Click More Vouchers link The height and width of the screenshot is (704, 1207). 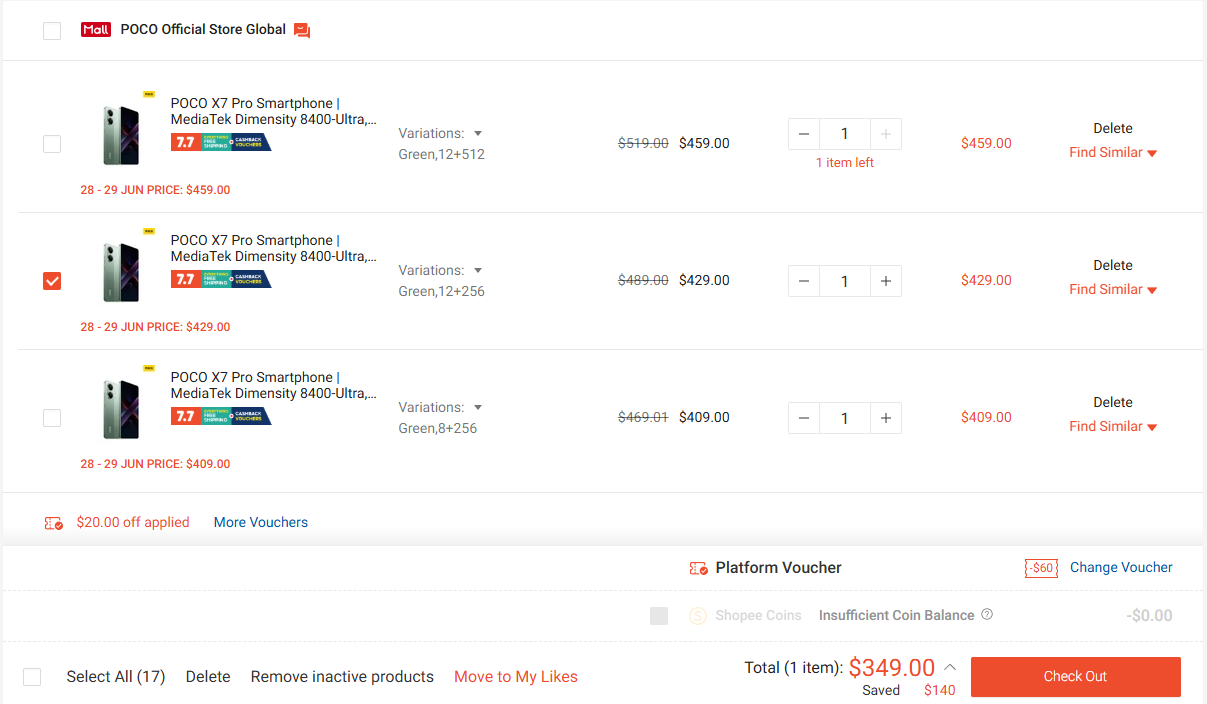click(x=261, y=522)
